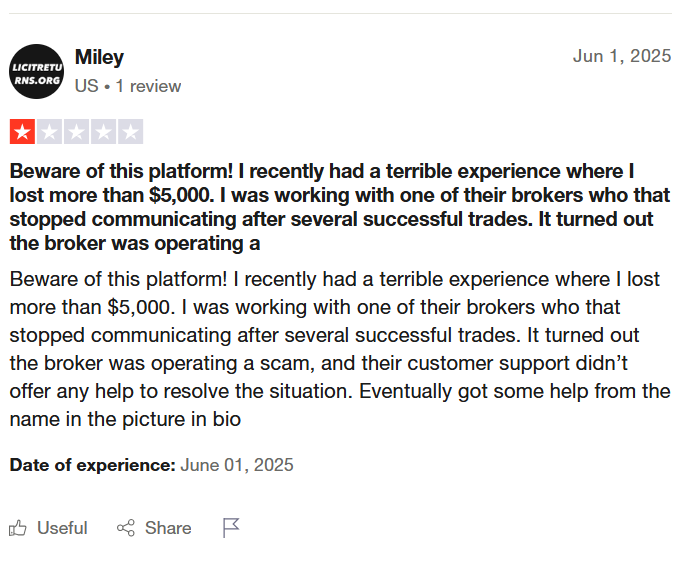Click the Jun 1, 2025 posting date
The width and height of the screenshot is (685, 568).
[622, 56]
